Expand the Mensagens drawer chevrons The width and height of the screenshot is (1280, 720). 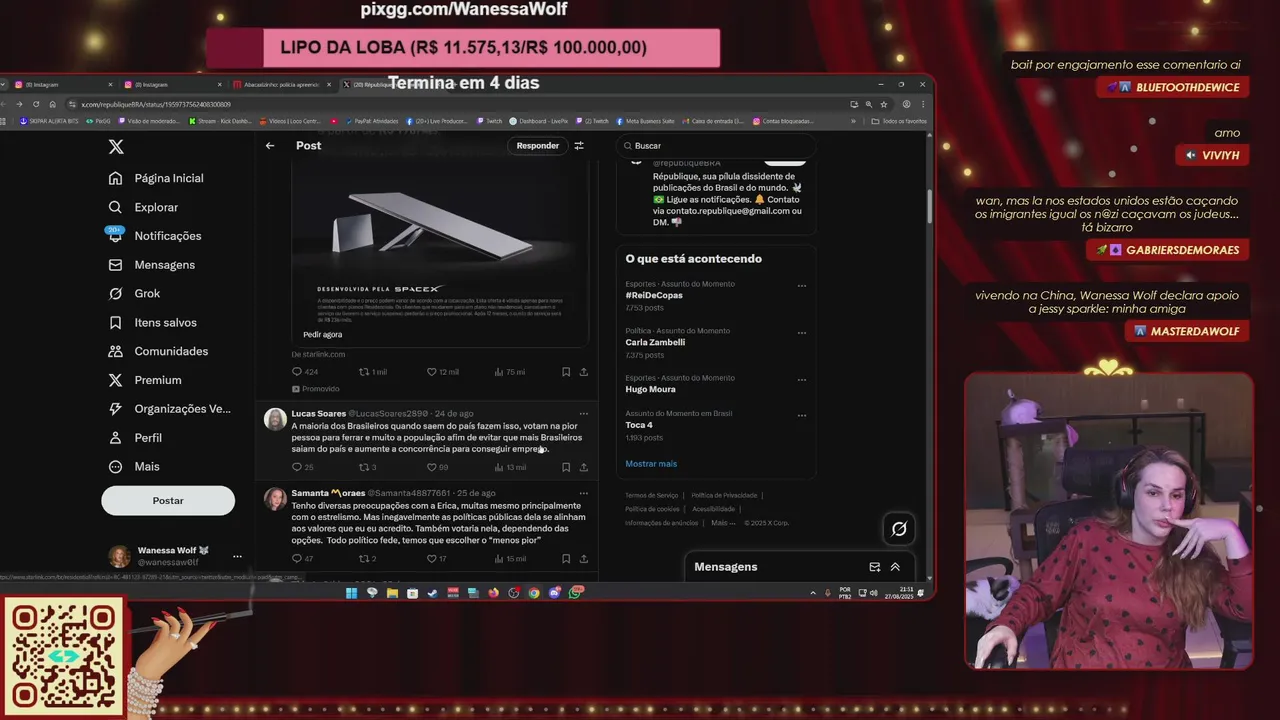pos(895,567)
